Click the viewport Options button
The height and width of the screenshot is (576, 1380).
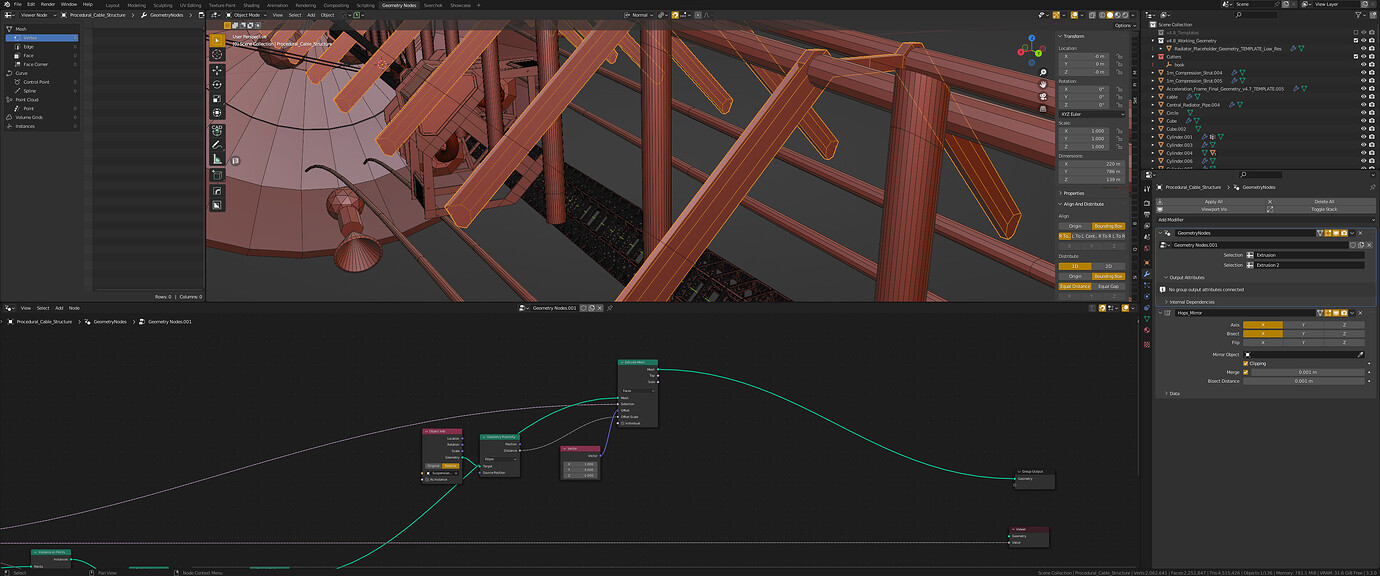tap(1123, 26)
